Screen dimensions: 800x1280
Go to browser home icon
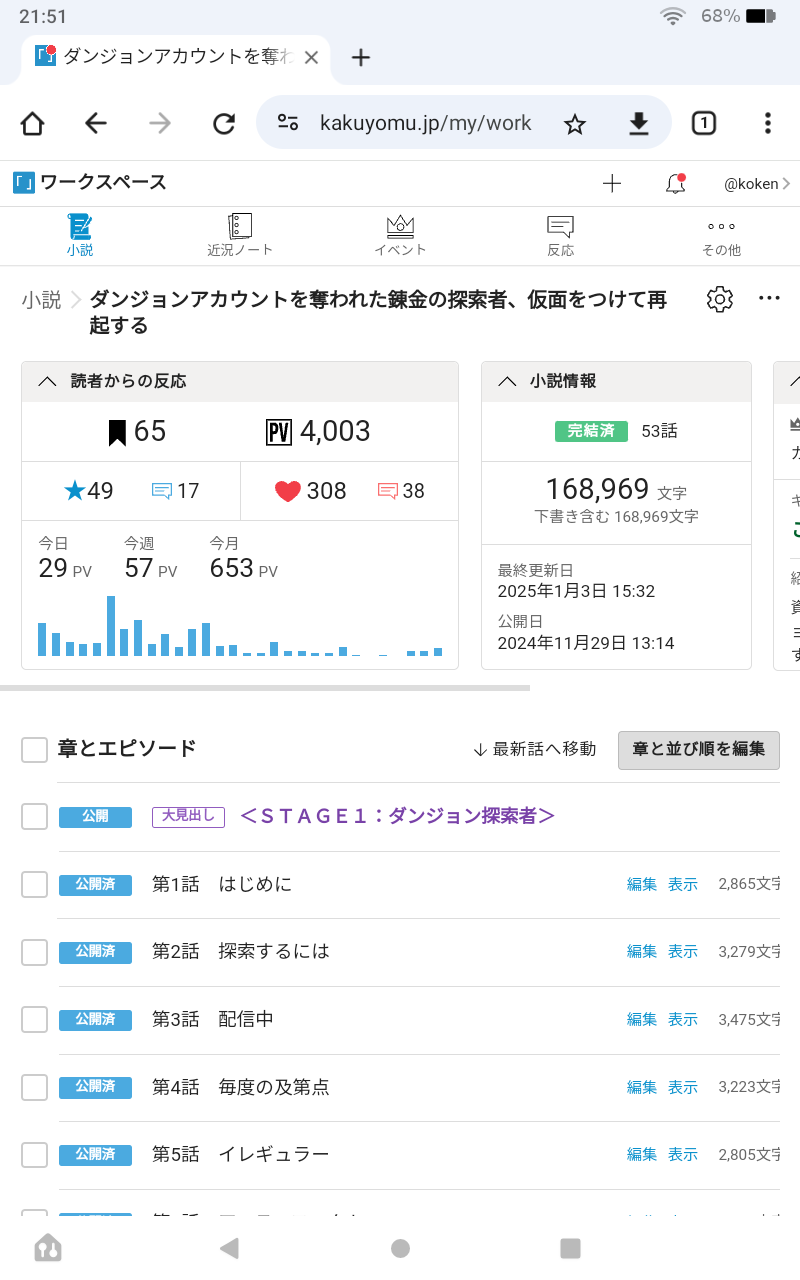pyautogui.click(x=32, y=123)
